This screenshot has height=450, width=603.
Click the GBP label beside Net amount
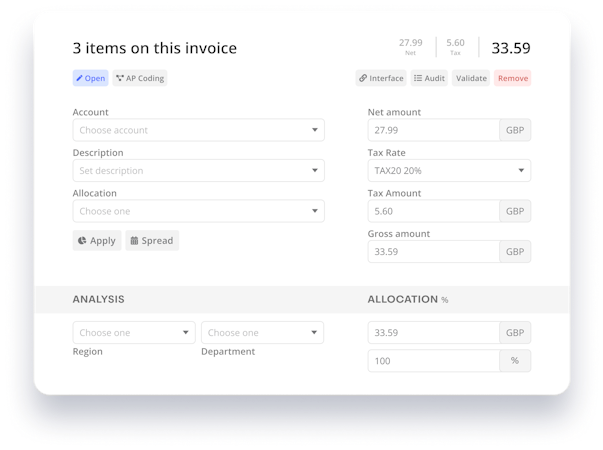coord(515,130)
